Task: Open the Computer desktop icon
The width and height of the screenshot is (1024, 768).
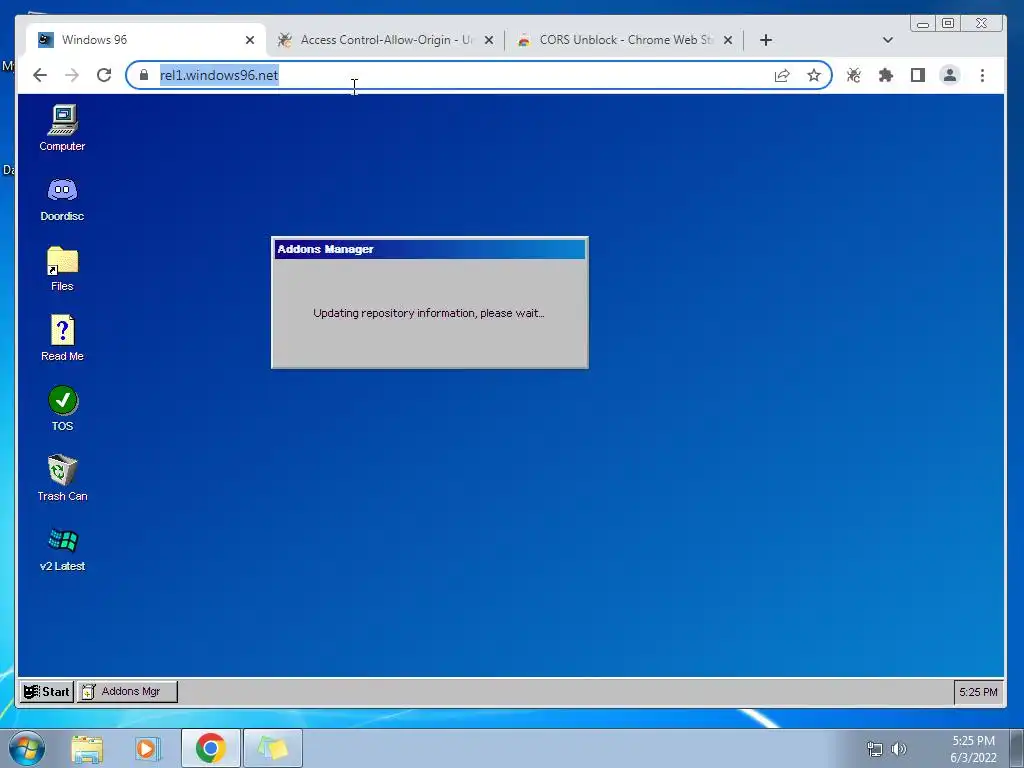Action: tap(62, 128)
